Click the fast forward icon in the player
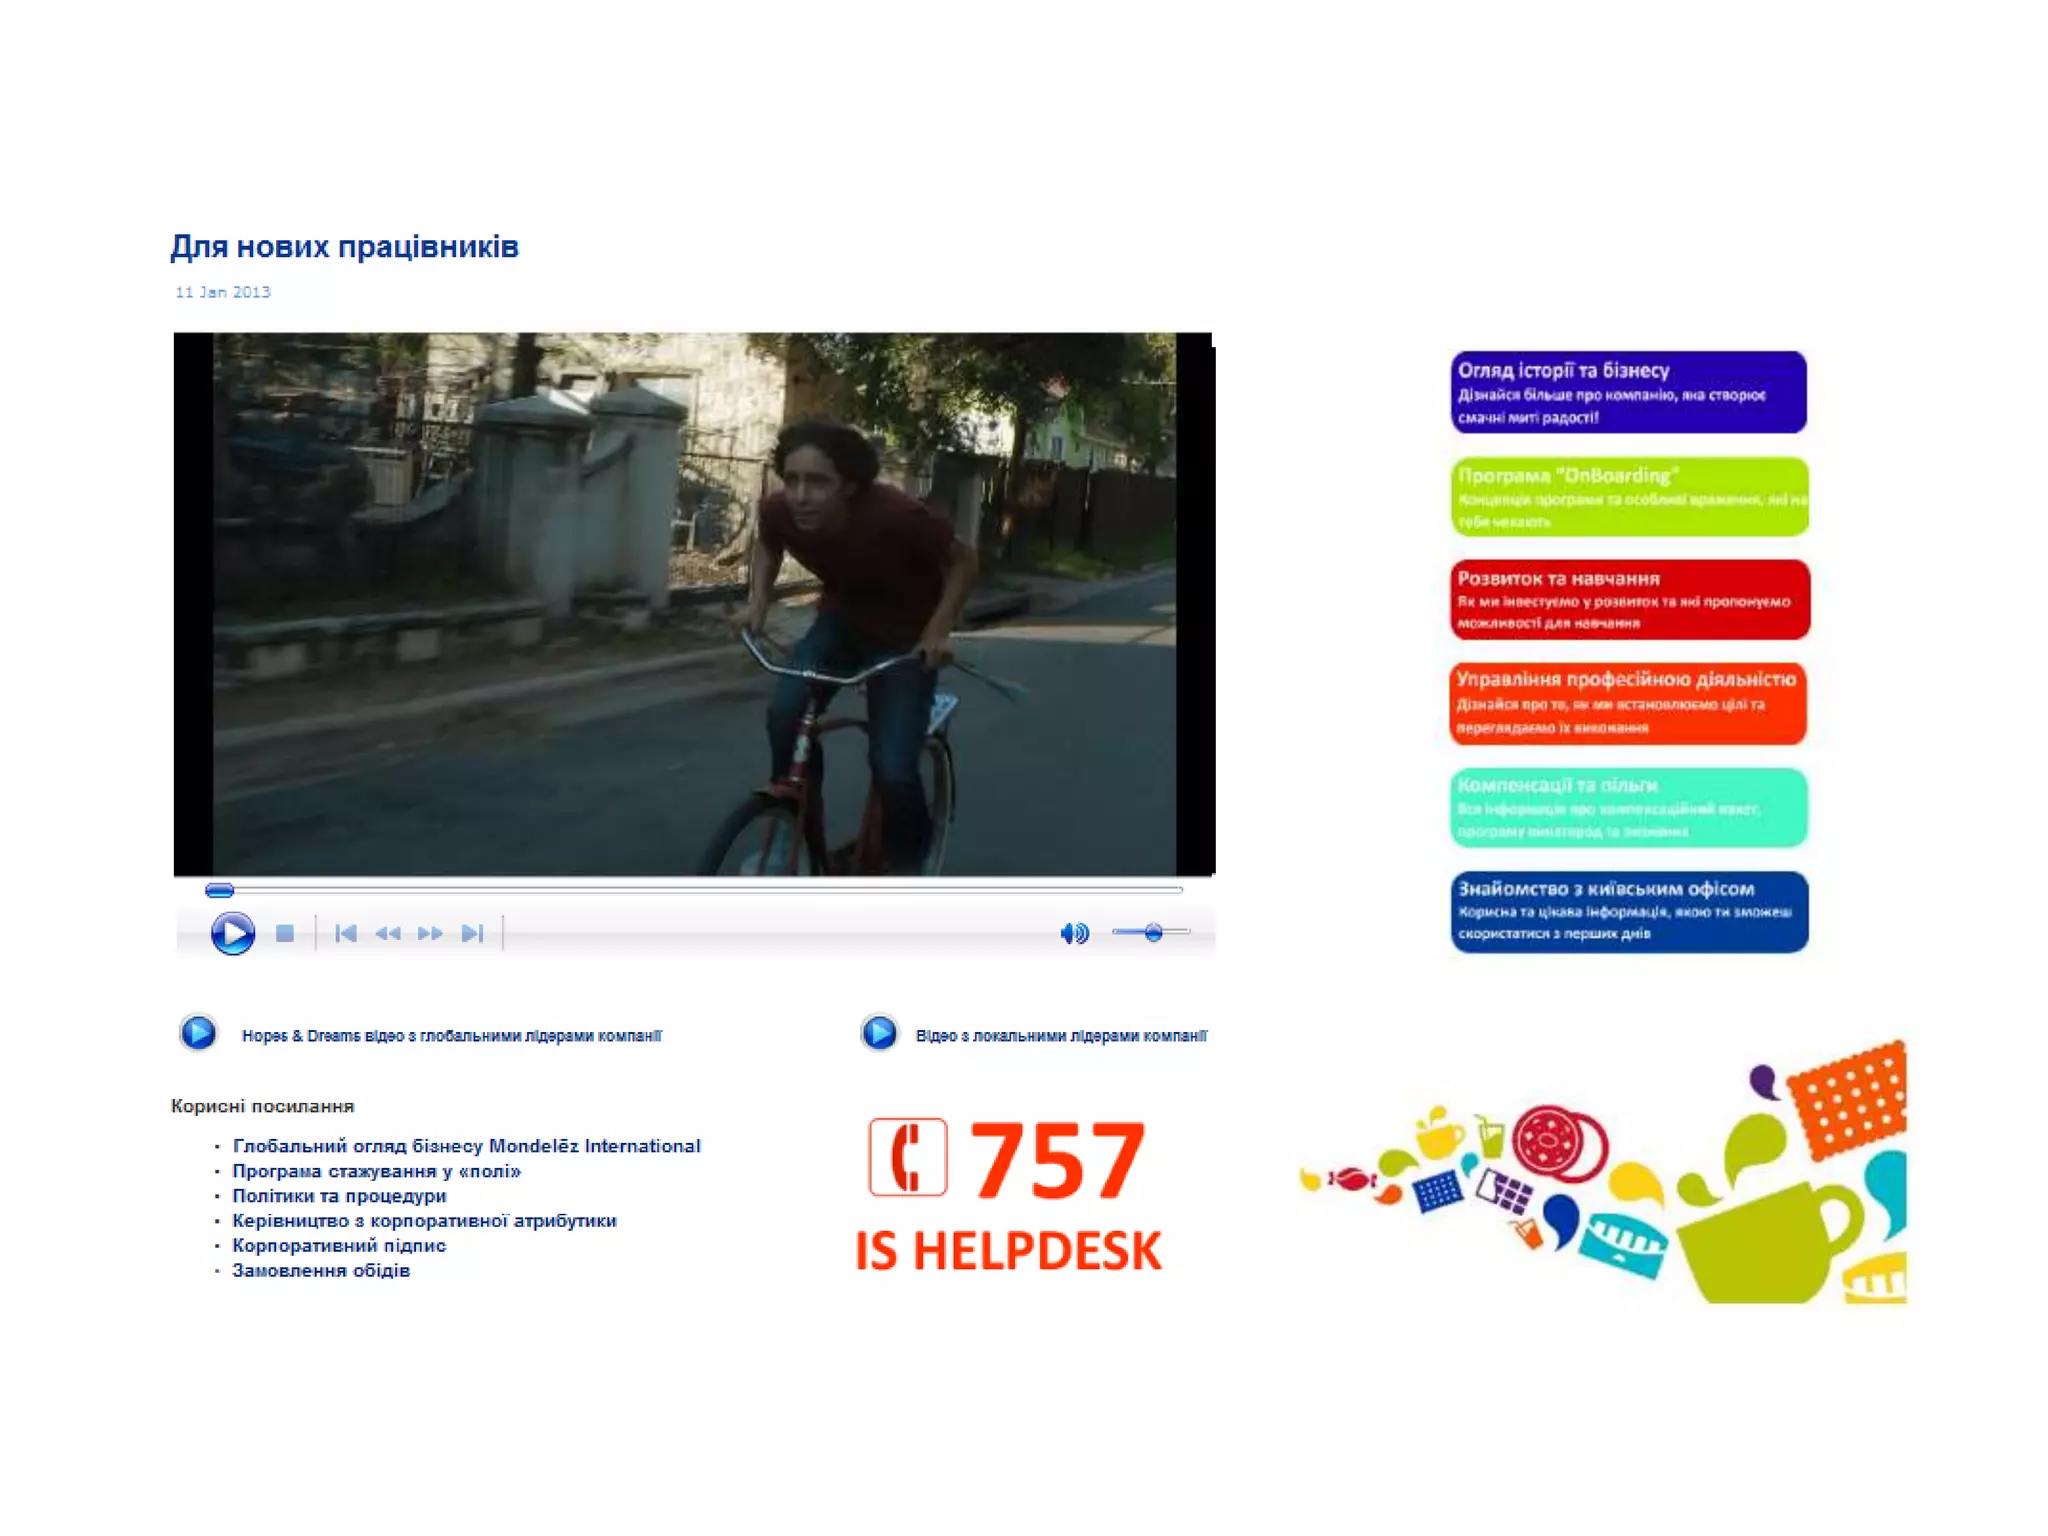This screenshot has width=2048, height=1536. point(430,933)
